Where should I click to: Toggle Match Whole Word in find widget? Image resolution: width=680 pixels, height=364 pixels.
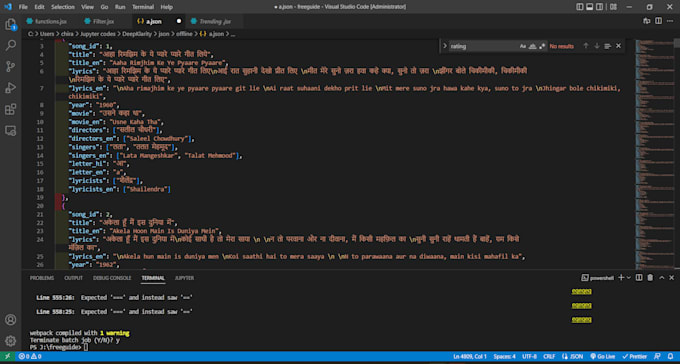point(533,46)
